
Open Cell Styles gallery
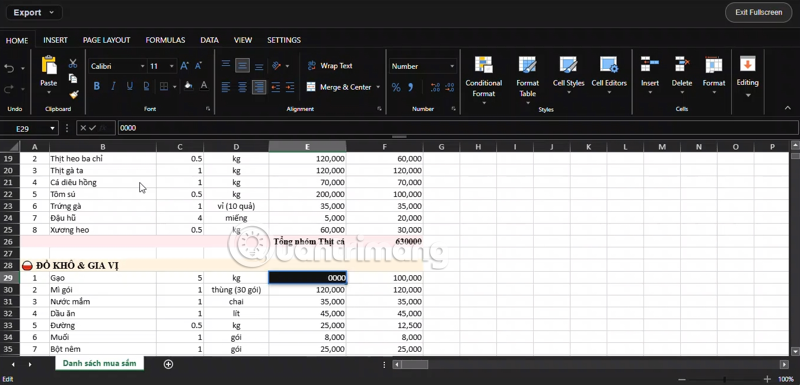[x=568, y=75]
